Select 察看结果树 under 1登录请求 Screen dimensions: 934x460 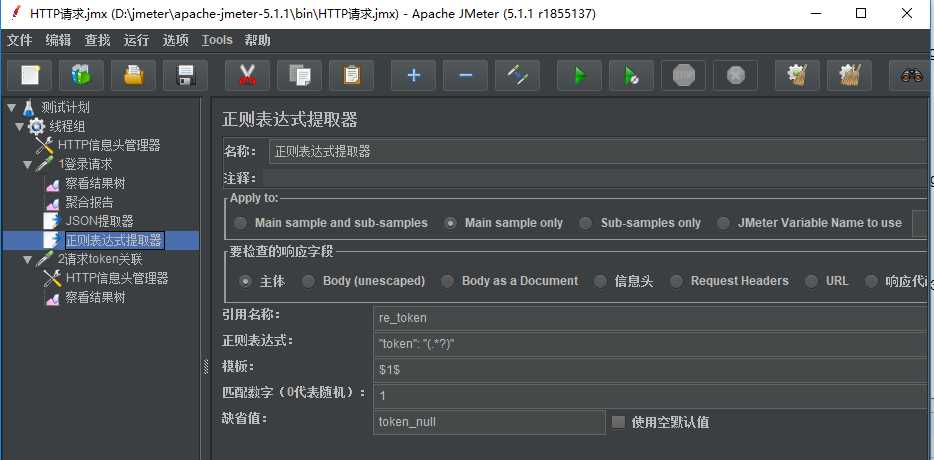[96, 184]
